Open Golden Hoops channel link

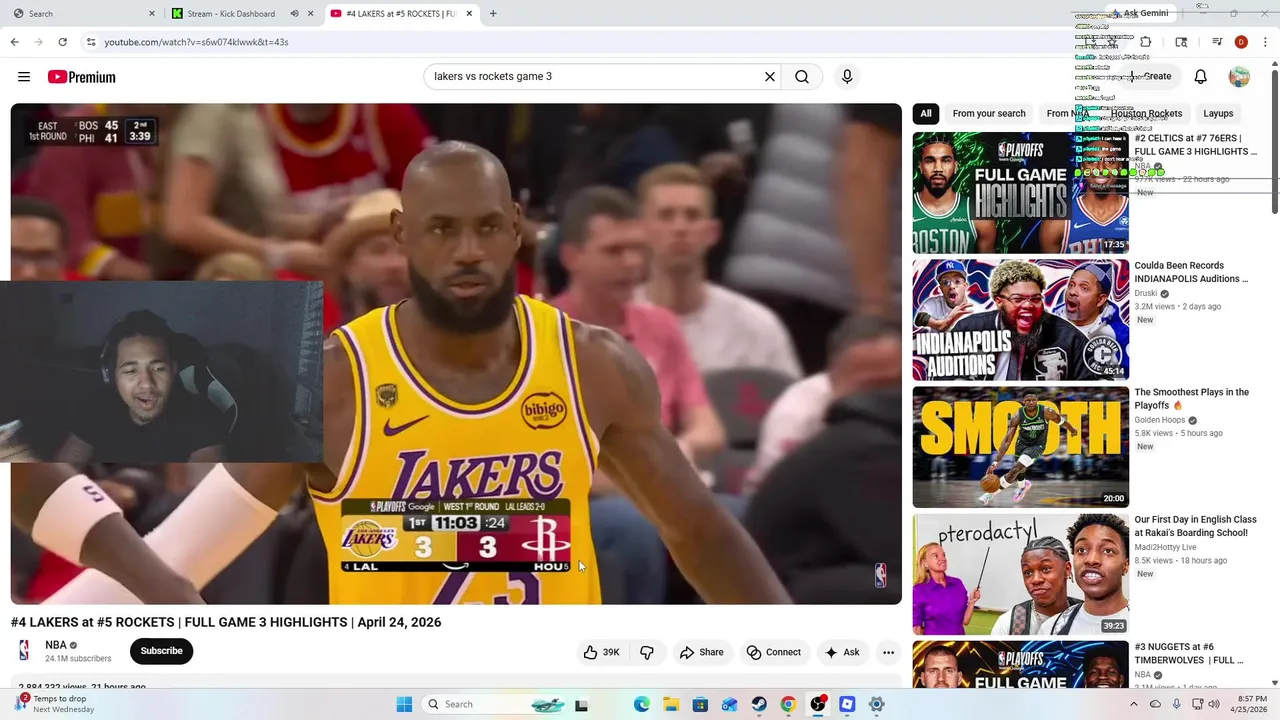1159,421
